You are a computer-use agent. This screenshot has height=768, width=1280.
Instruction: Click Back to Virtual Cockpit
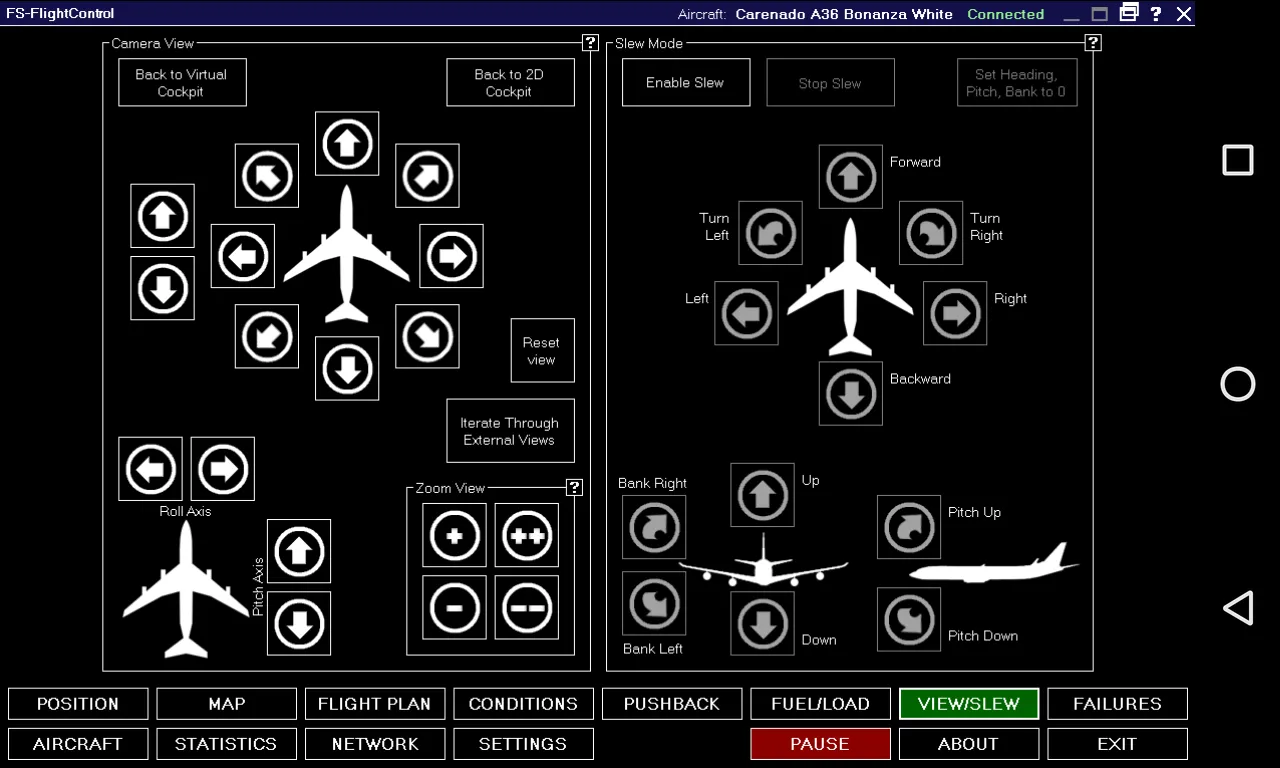pos(182,83)
